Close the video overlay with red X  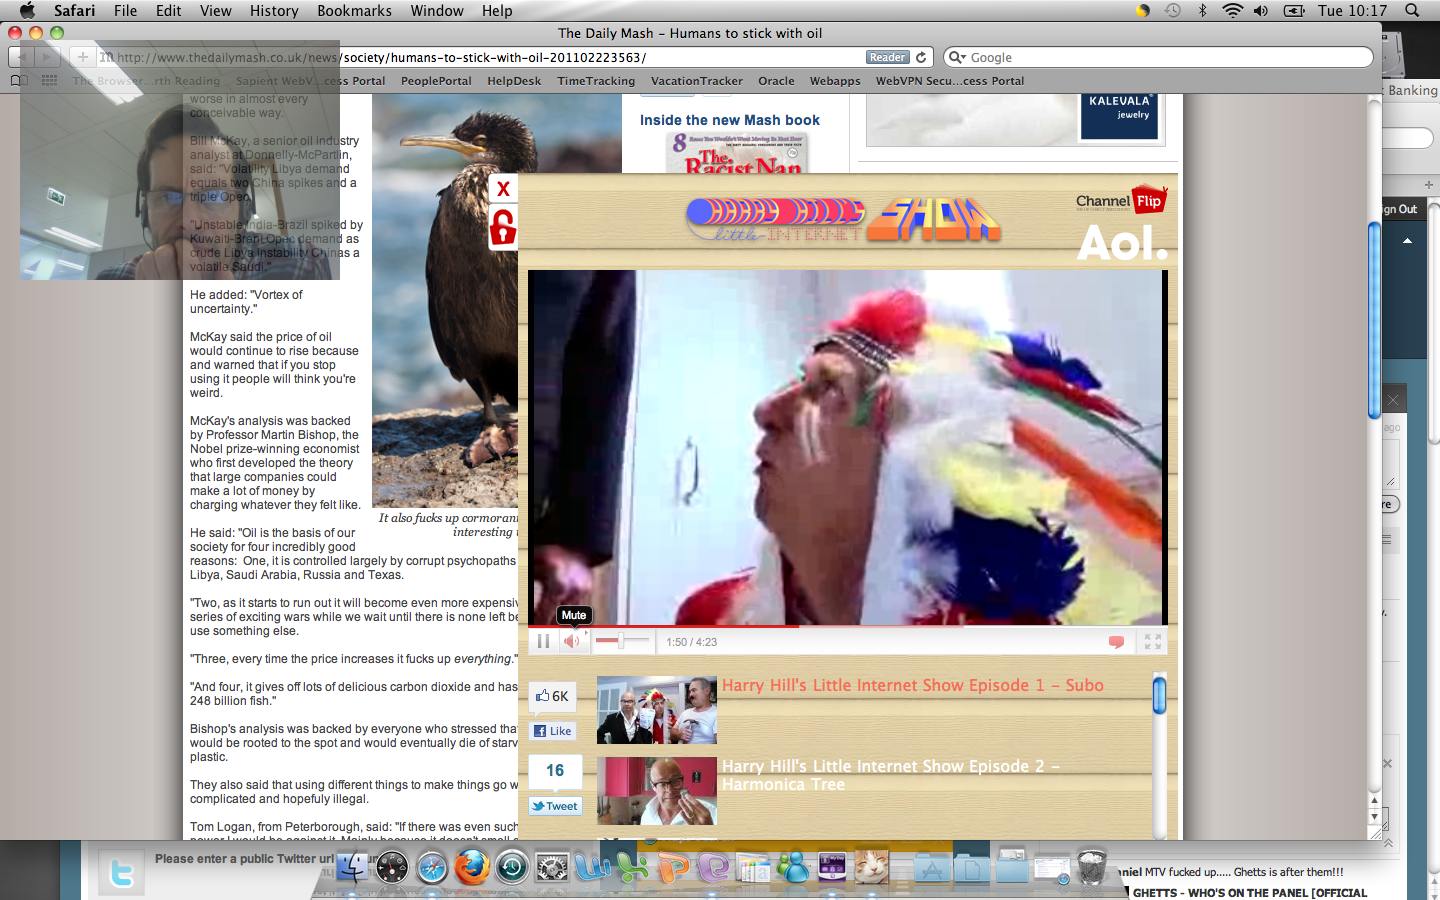[503, 188]
